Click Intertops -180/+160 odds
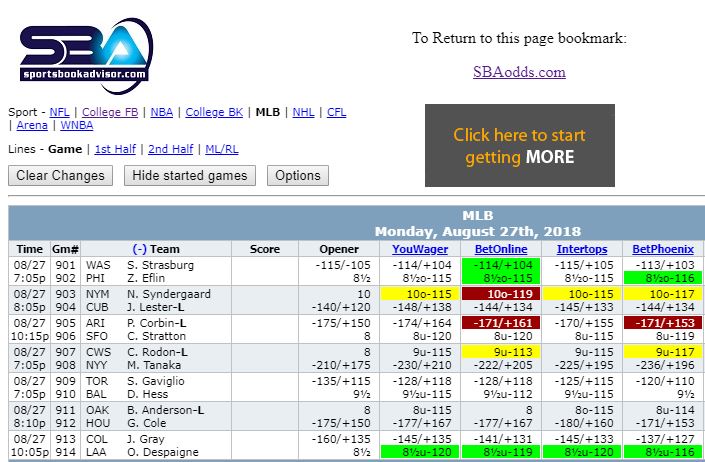 coord(584,423)
